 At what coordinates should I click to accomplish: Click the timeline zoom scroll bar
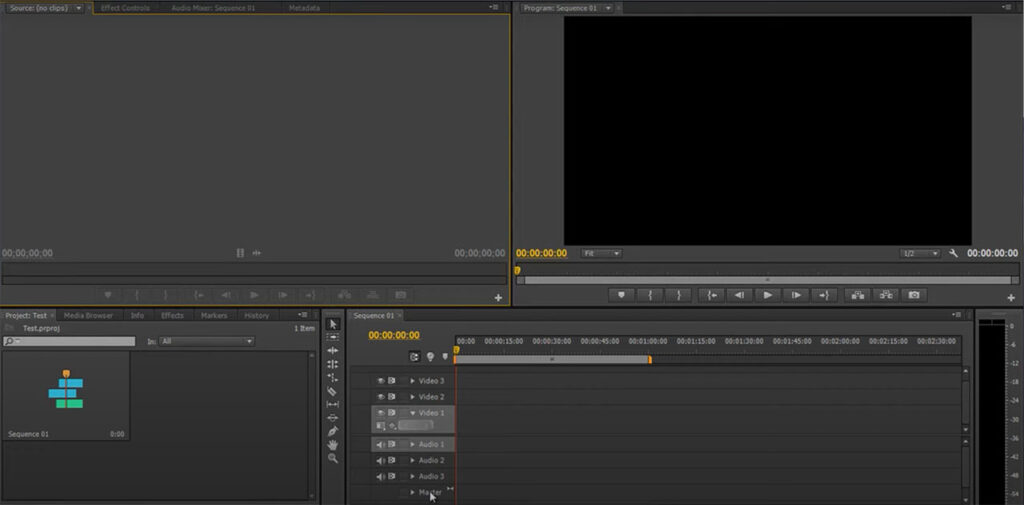(552, 359)
